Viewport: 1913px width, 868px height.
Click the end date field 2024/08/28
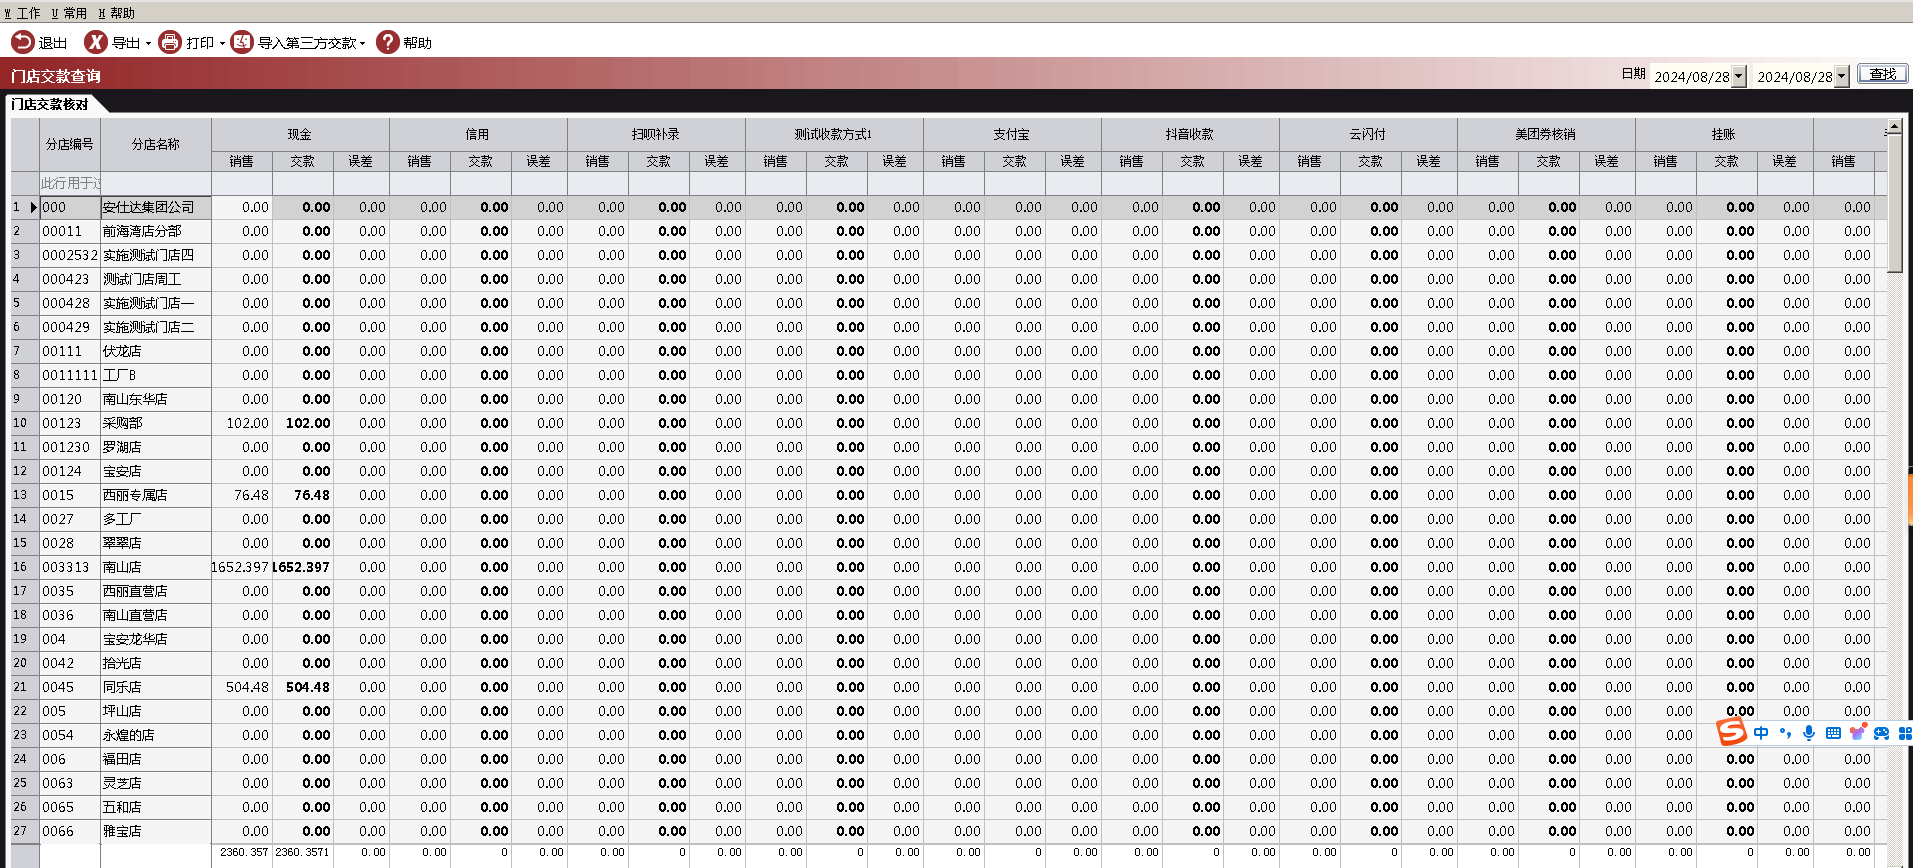pyautogui.click(x=1794, y=76)
